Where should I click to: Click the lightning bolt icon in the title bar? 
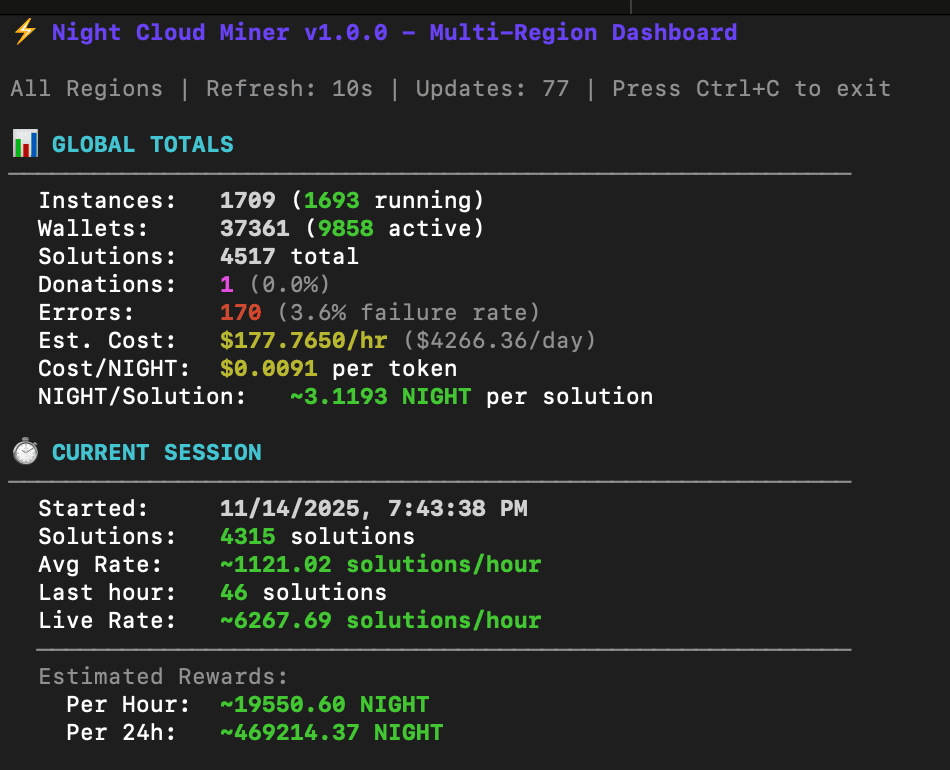click(24, 32)
